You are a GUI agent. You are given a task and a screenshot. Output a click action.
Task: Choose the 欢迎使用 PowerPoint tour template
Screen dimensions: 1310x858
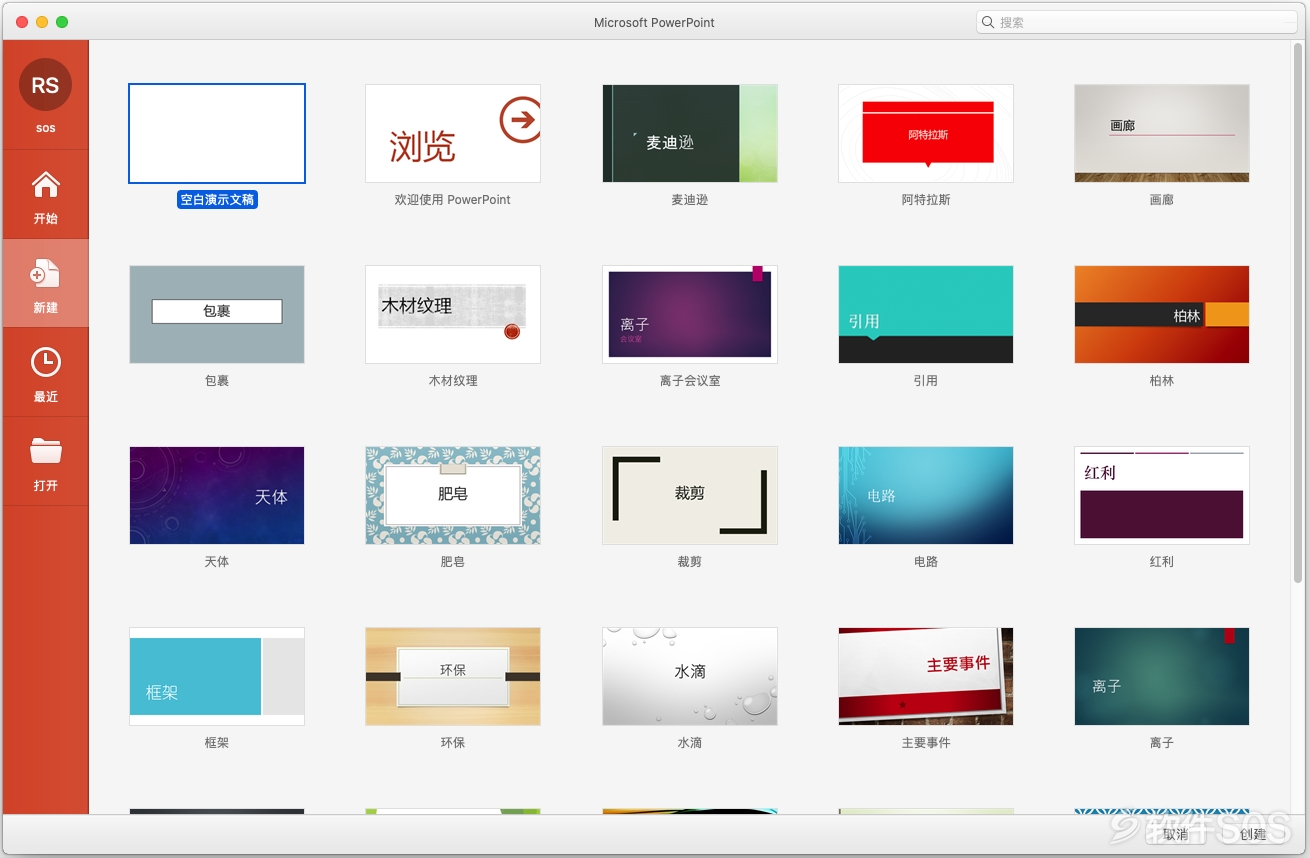(453, 134)
